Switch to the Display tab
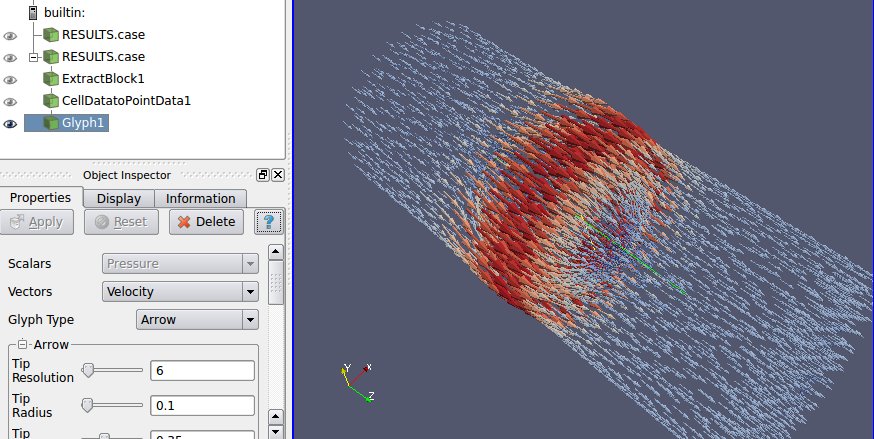Viewport: 874px width, 439px height. point(118,198)
